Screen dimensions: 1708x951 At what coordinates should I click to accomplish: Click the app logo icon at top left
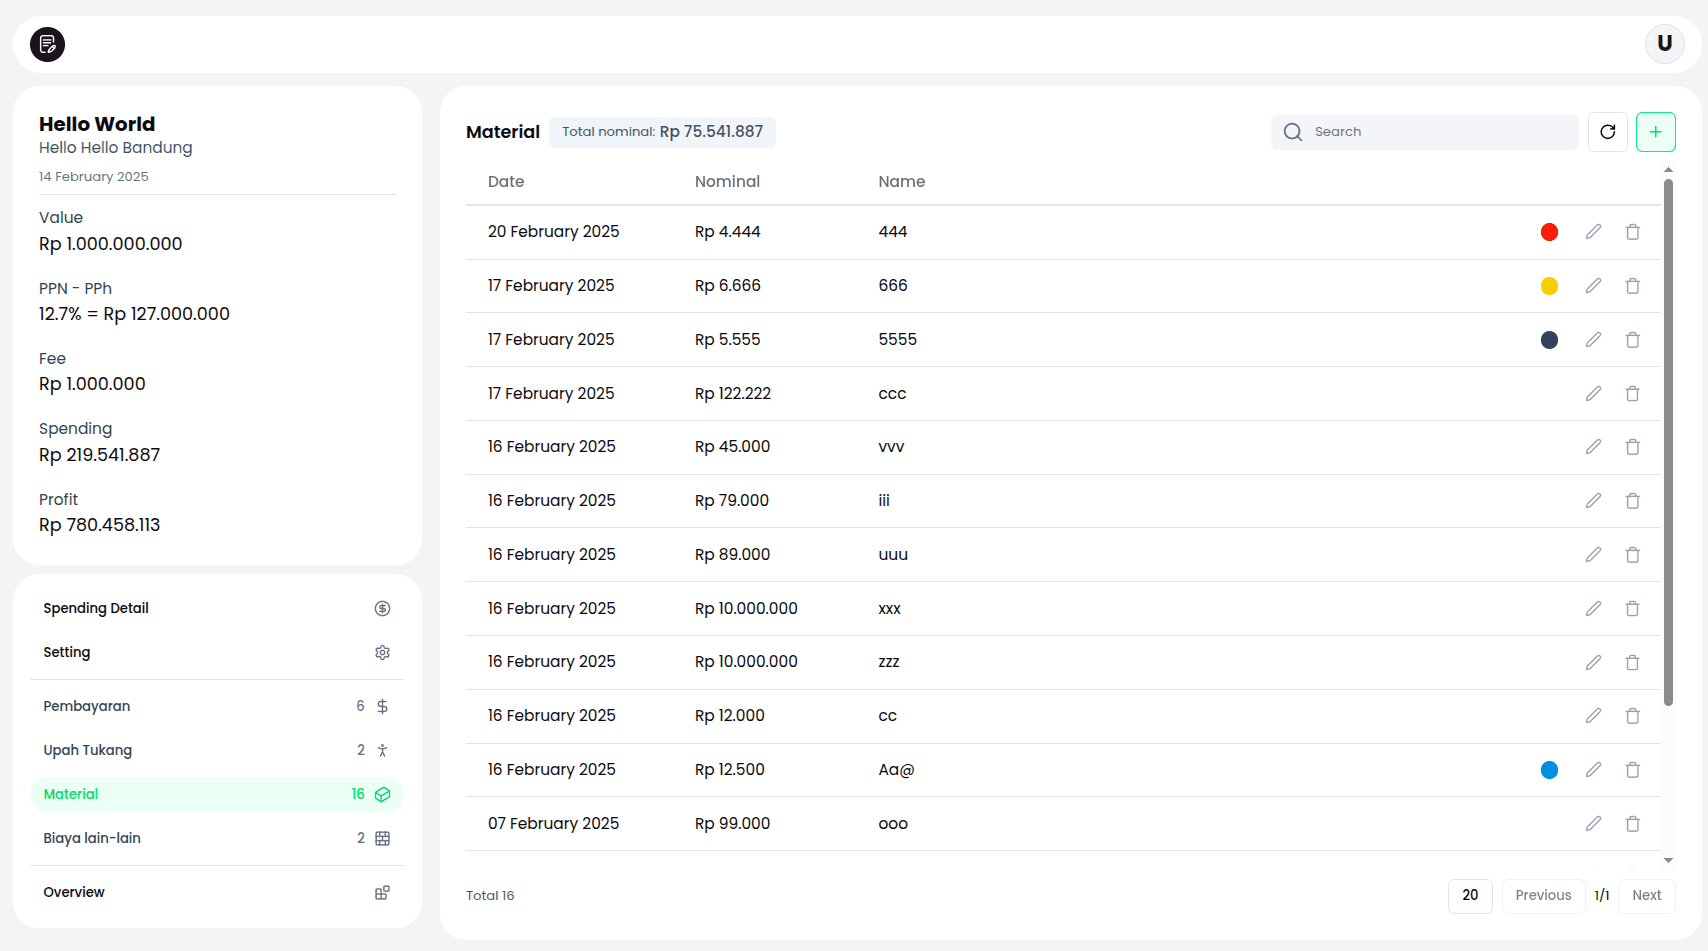47,44
